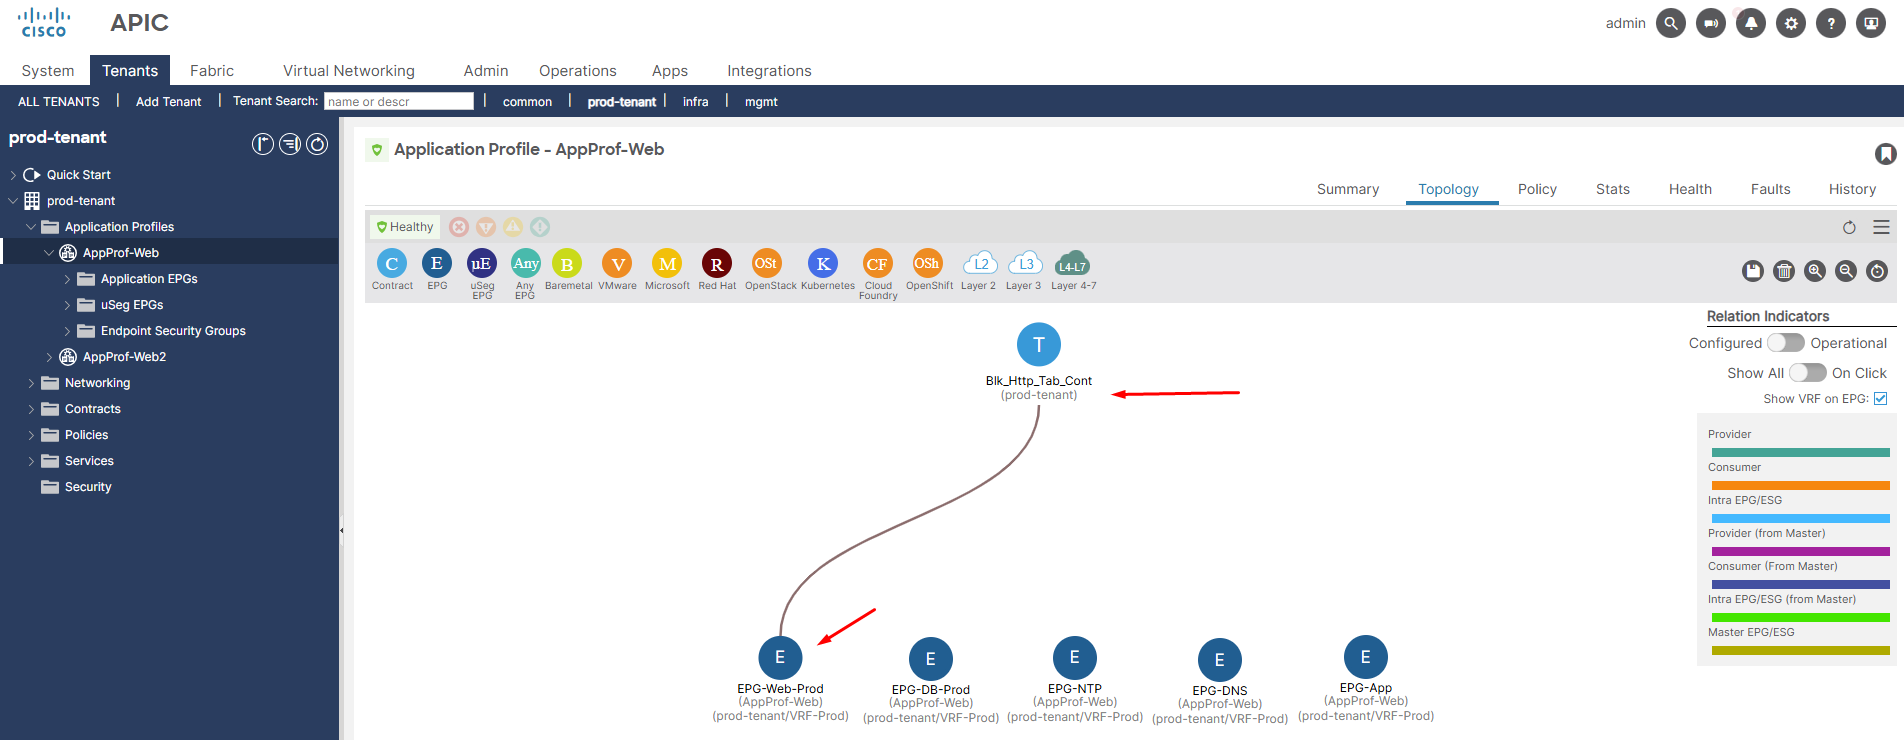Click the Layer 3 cloud icon

(1025, 264)
